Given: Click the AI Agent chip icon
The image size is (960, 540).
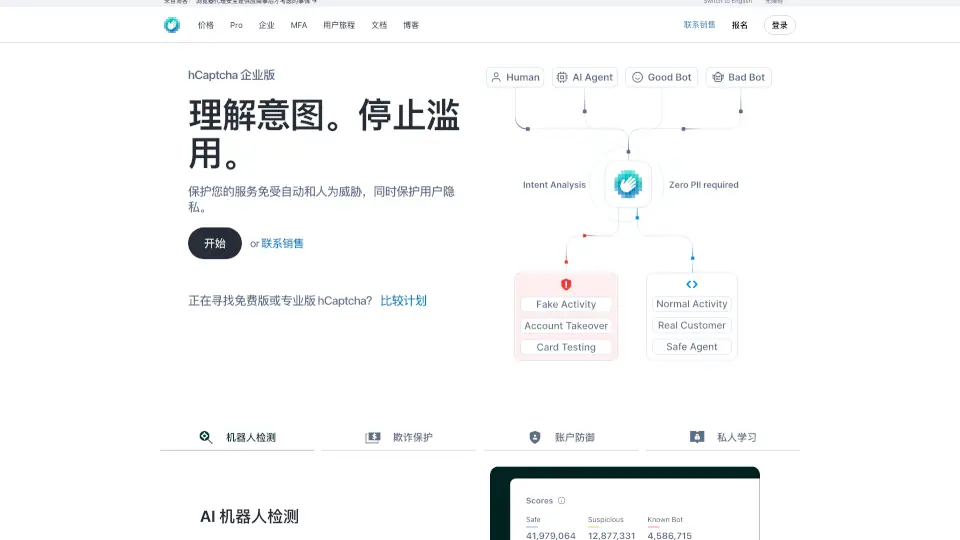Looking at the screenshot, I should pos(562,77).
